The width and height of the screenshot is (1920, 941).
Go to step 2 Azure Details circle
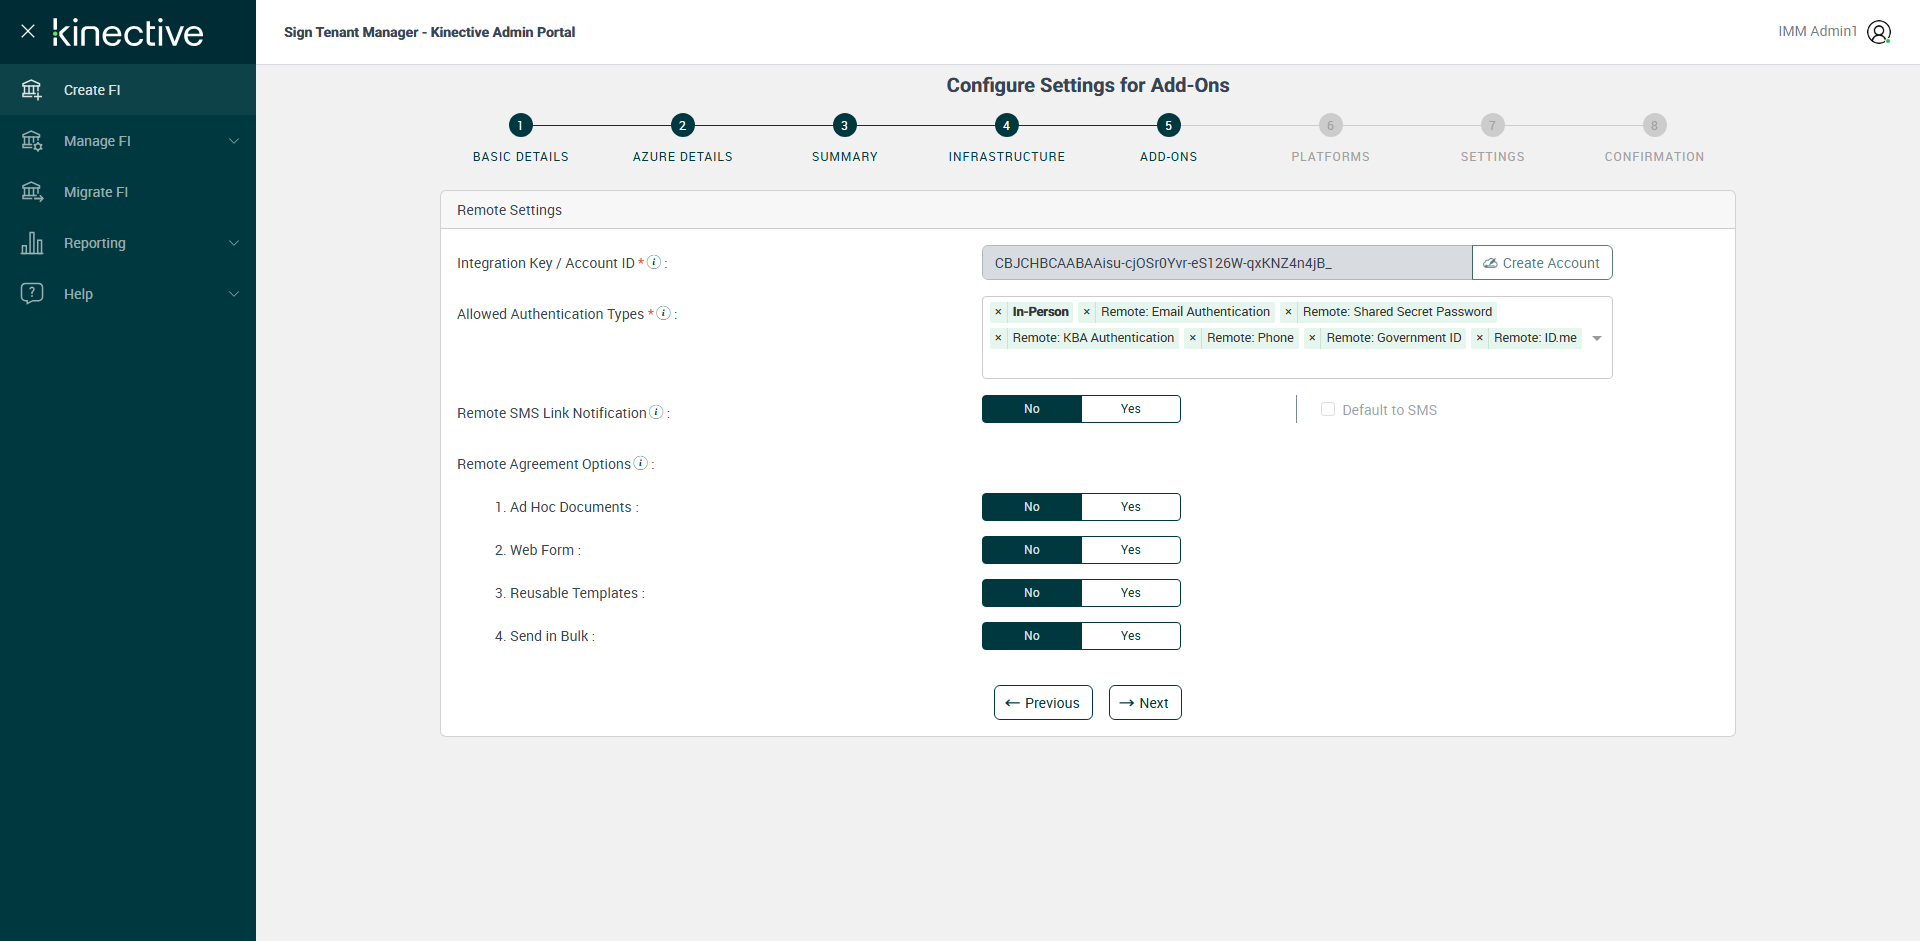pos(682,125)
